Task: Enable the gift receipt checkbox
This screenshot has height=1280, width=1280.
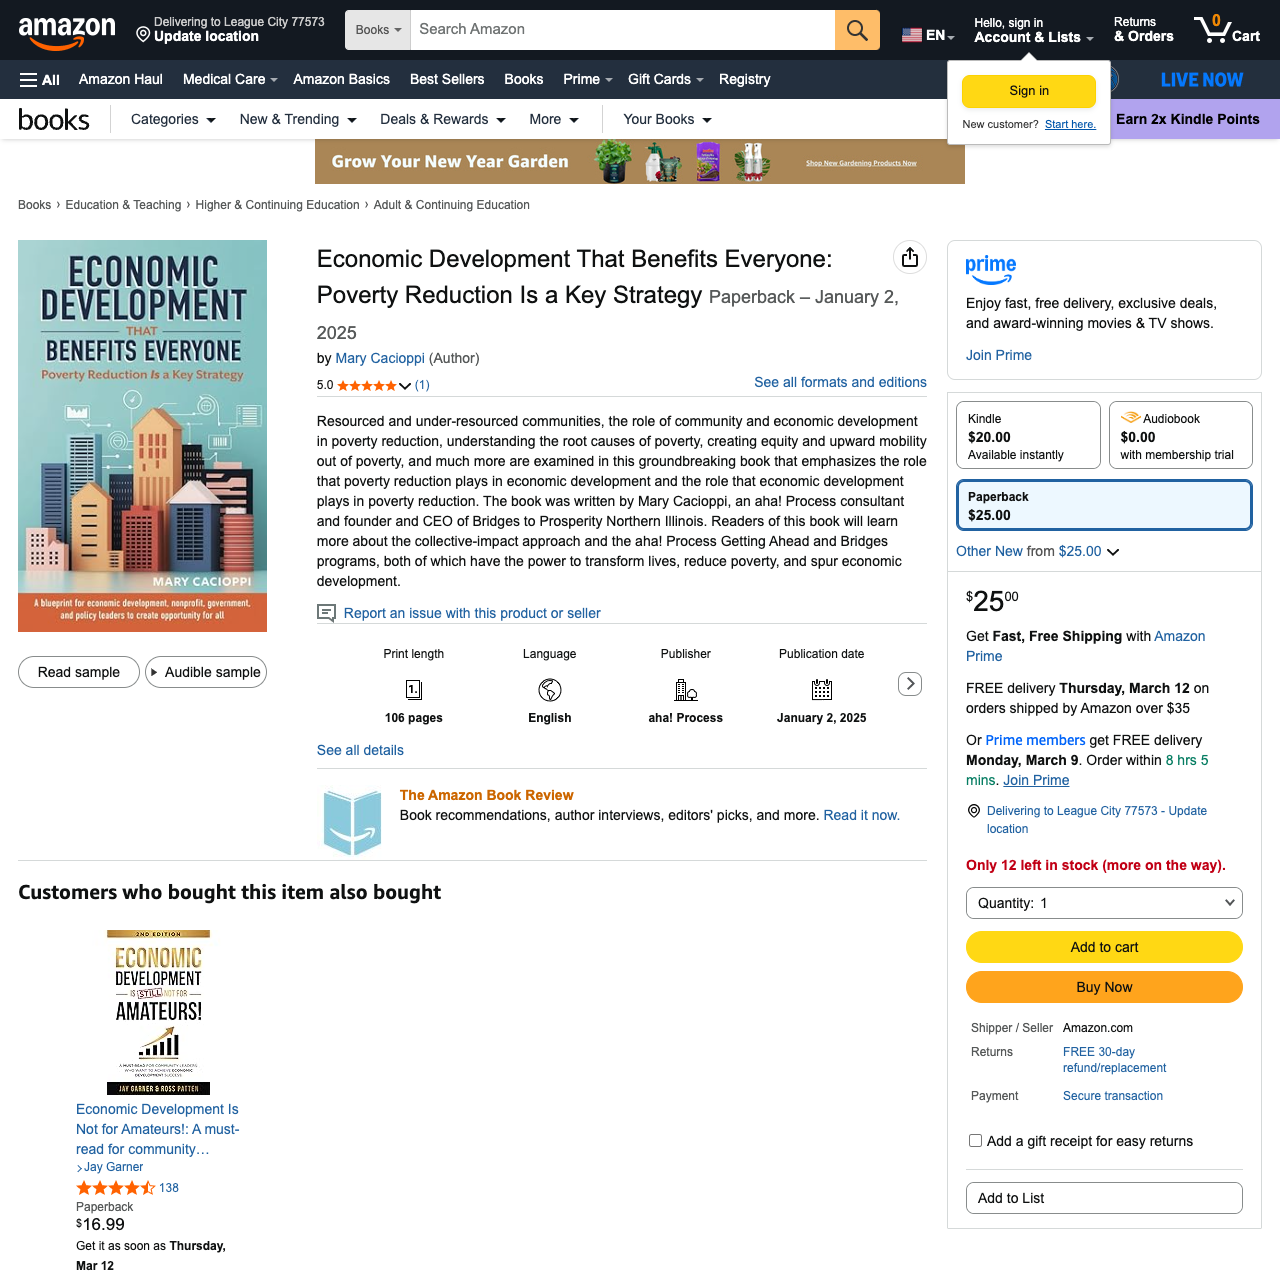Action: (976, 1141)
